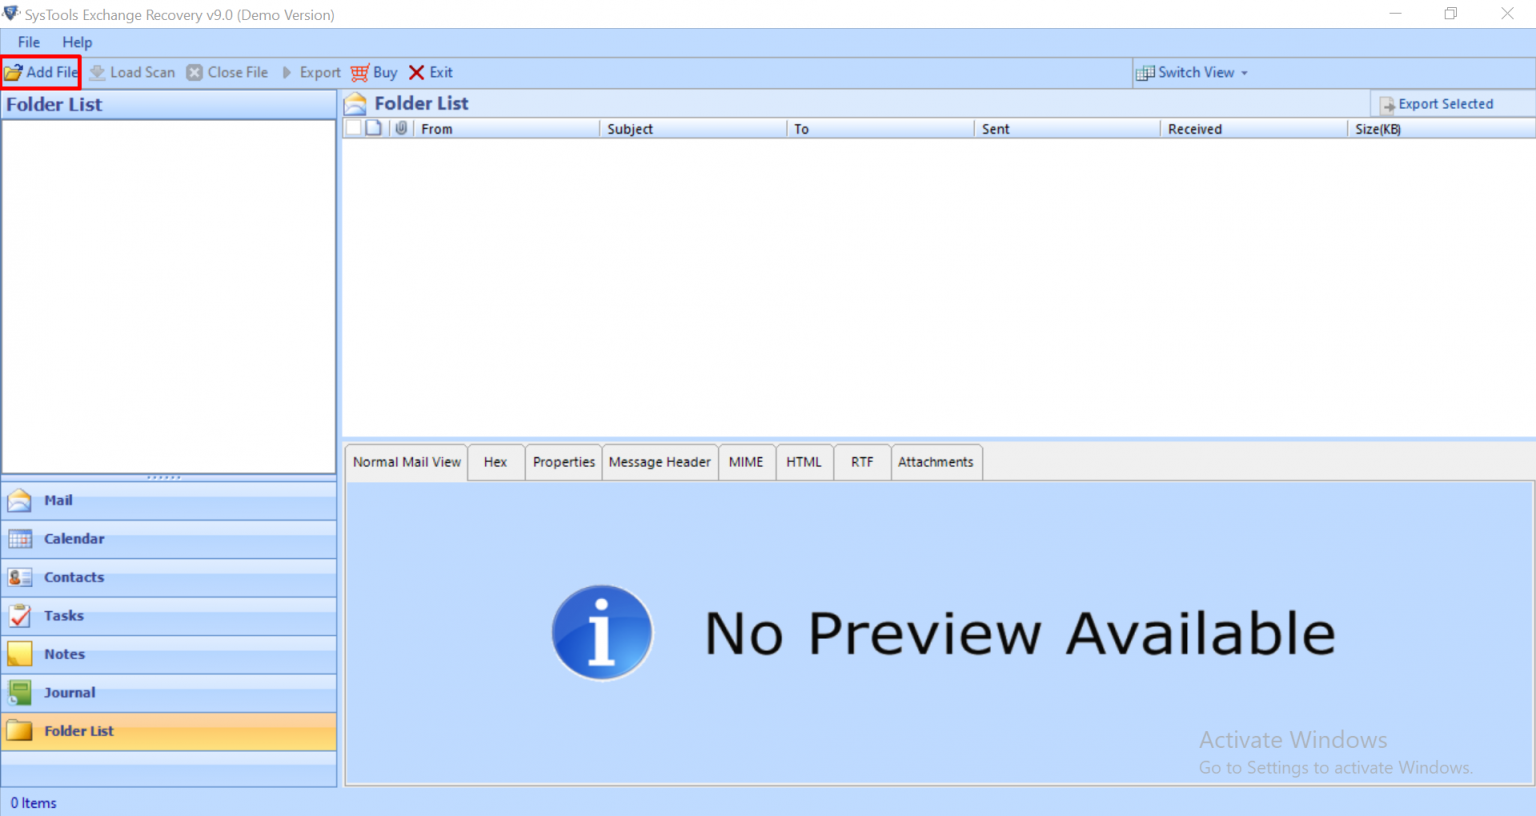The height and width of the screenshot is (816, 1536).
Task: Click the Export Selected button
Action: coord(1437,104)
